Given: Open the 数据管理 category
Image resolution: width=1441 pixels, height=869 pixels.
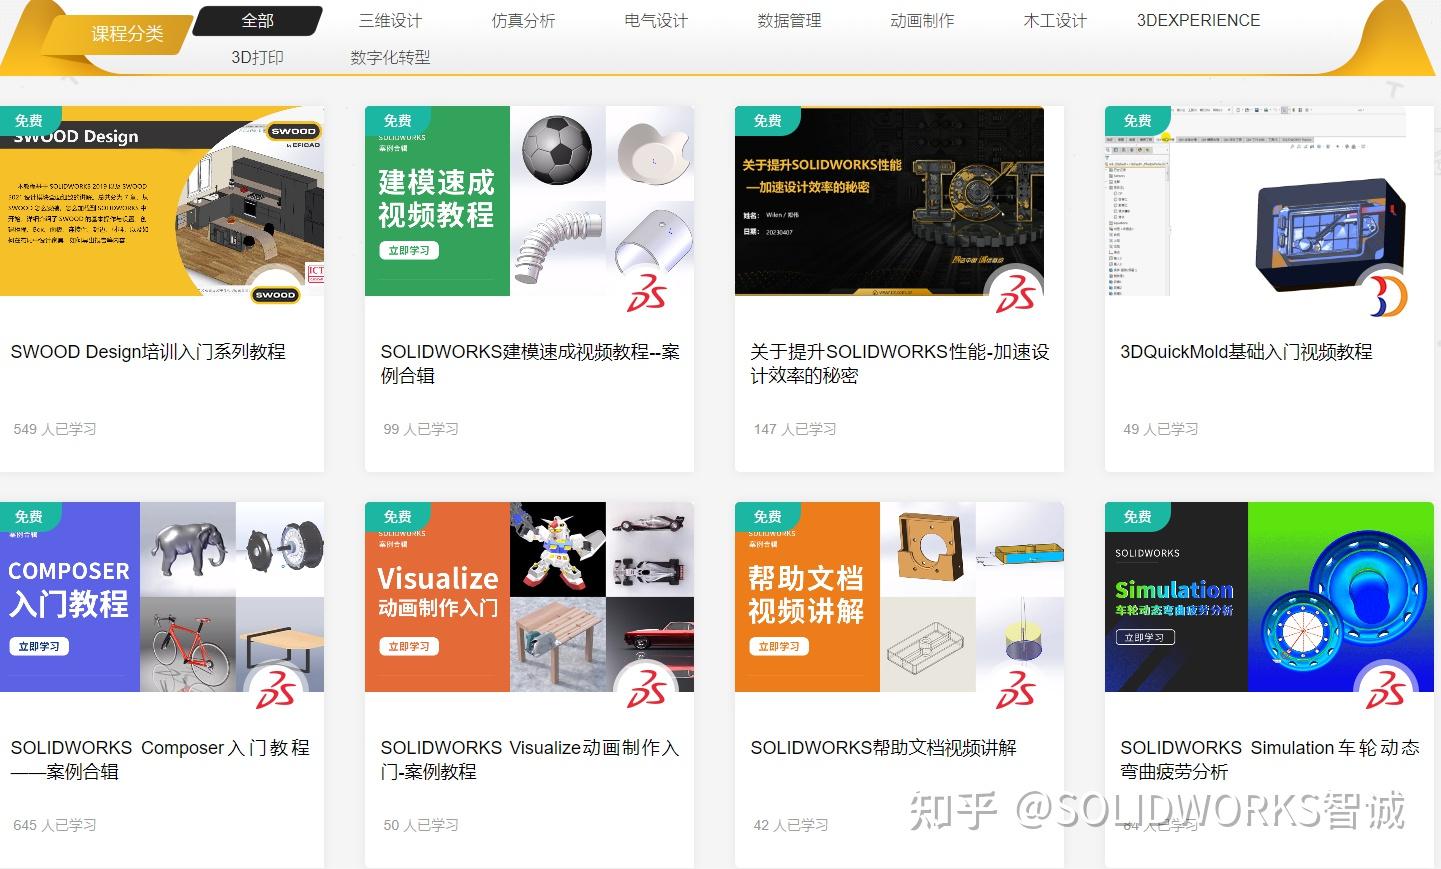Looking at the screenshot, I should point(790,20).
